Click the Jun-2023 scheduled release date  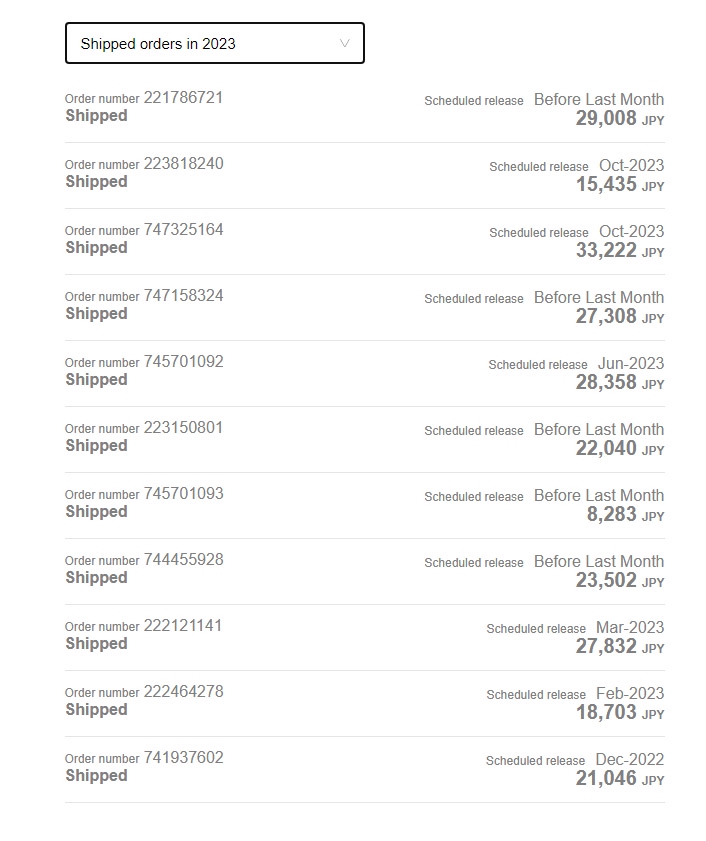click(x=630, y=363)
